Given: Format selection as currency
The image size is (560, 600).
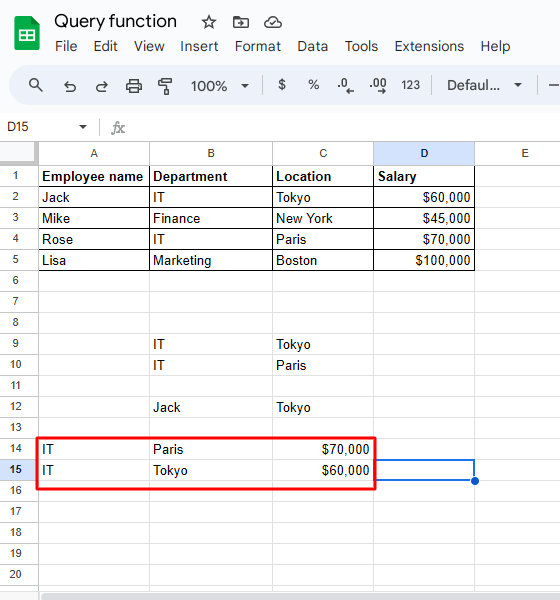Looking at the screenshot, I should (x=282, y=85).
